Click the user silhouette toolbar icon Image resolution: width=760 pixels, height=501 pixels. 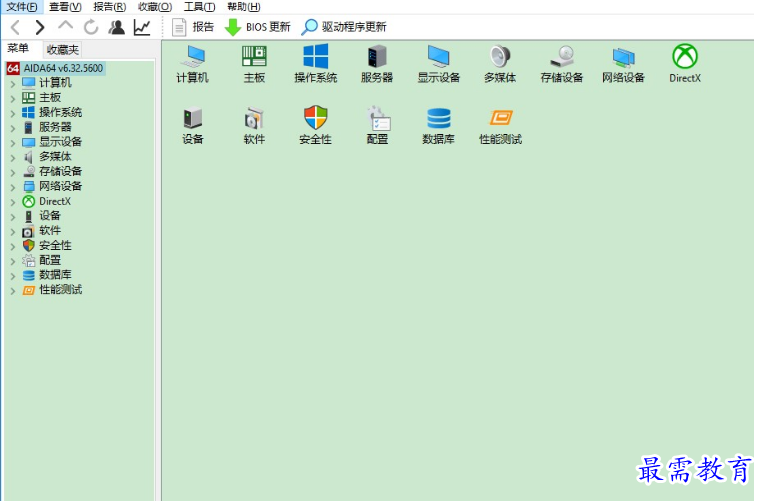116,27
